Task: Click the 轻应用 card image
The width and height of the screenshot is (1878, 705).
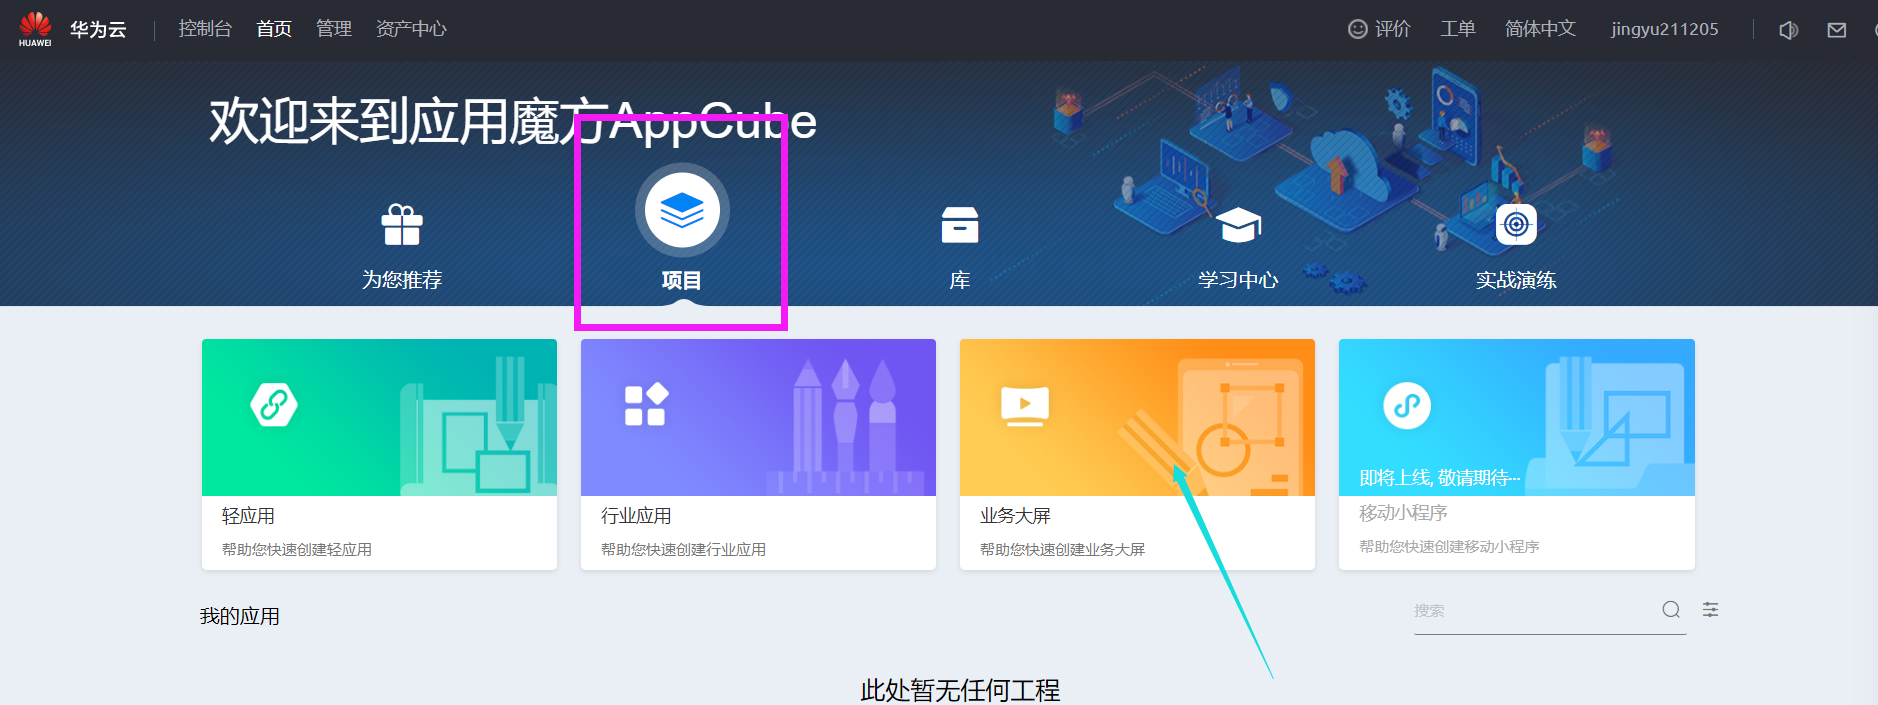Action: [x=379, y=417]
